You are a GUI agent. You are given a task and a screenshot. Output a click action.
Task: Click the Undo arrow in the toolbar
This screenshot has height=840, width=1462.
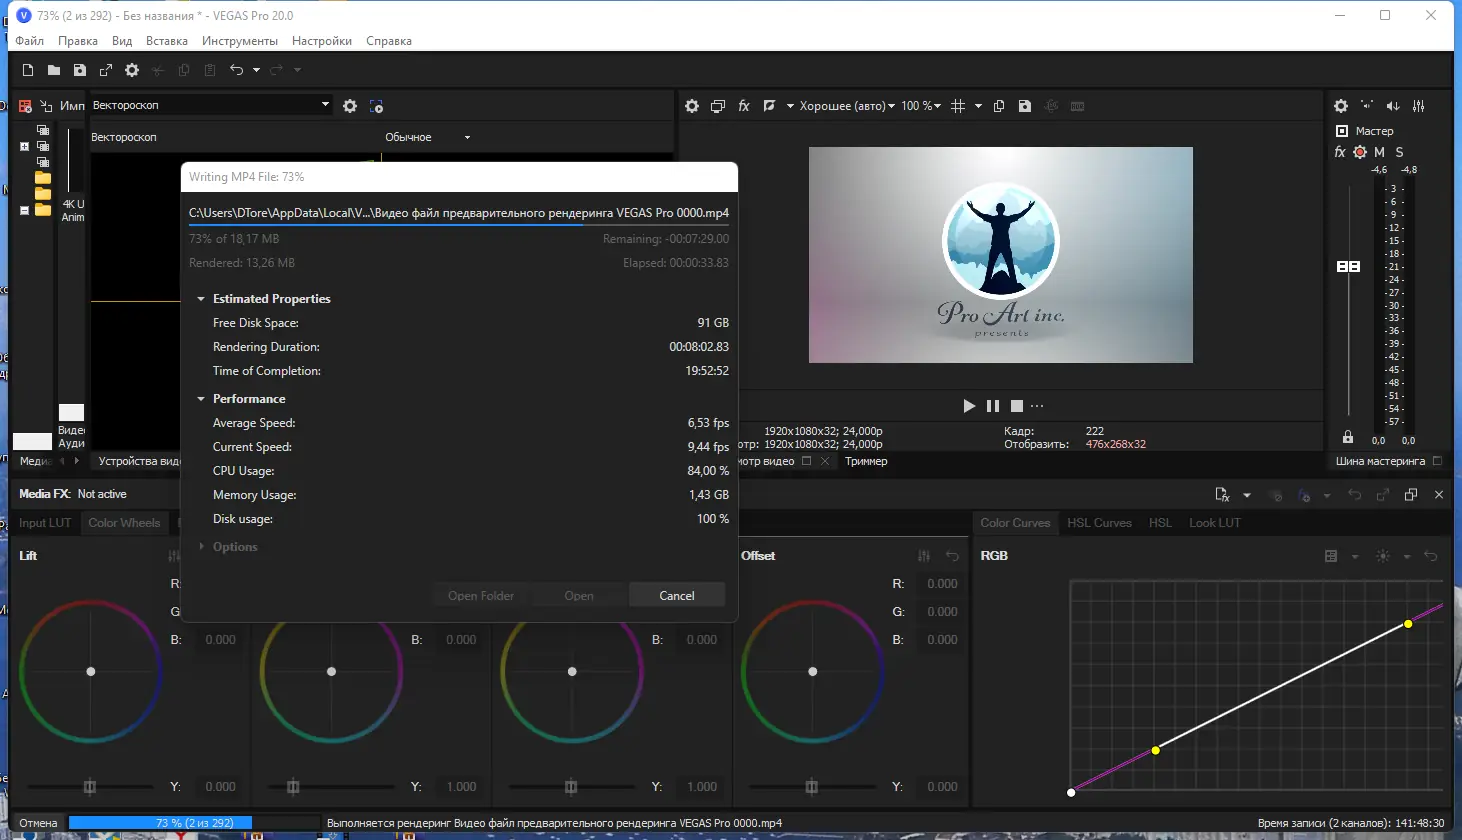click(x=237, y=70)
